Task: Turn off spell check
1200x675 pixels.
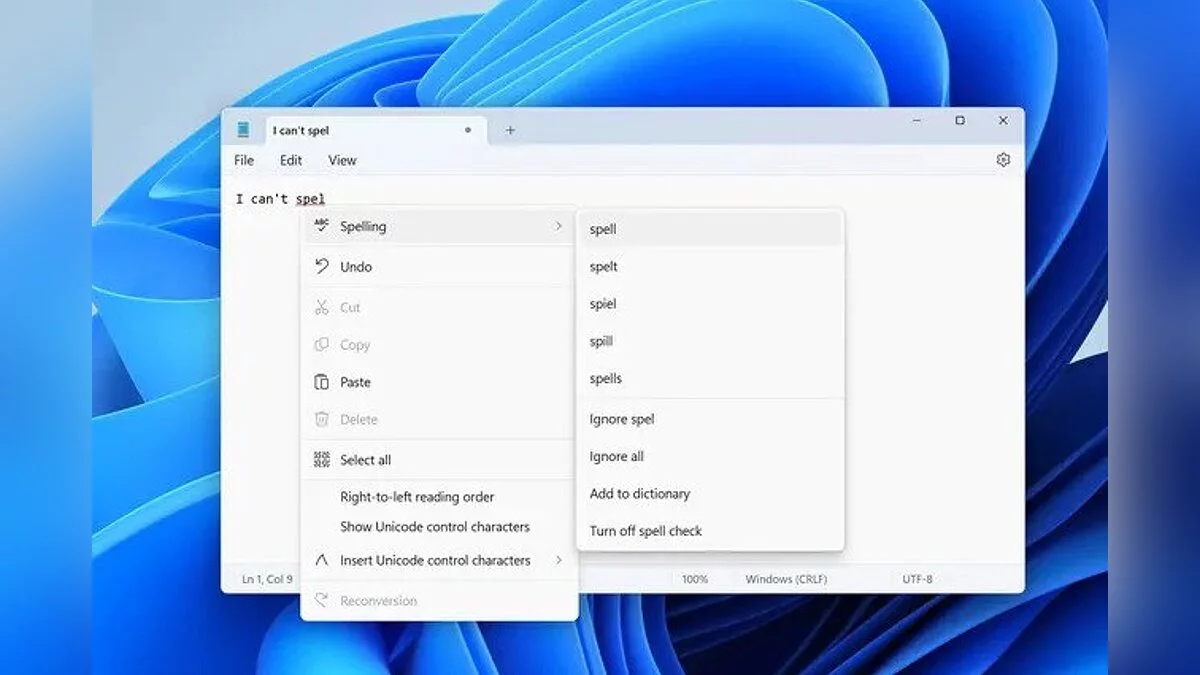Action: click(x=646, y=531)
